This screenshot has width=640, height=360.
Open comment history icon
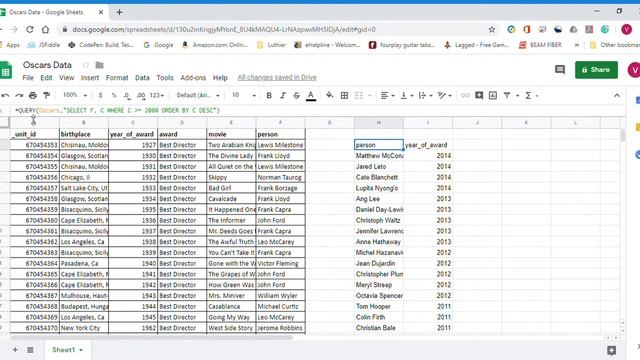pyautogui.click(x=560, y=70)
